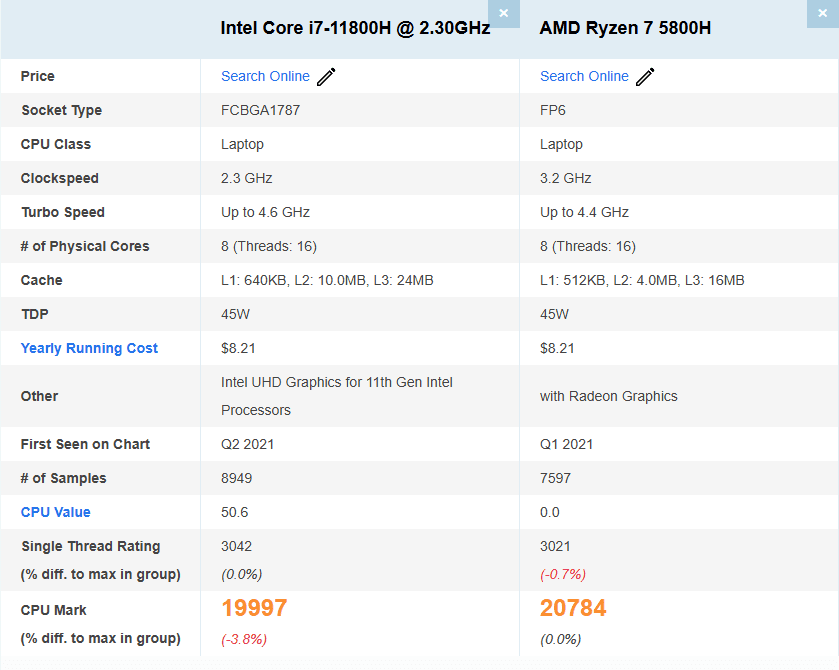This screenshot has height=670, width=839.
Task: Click the FCBGA1787 socket type value
Action: (260, 110)
